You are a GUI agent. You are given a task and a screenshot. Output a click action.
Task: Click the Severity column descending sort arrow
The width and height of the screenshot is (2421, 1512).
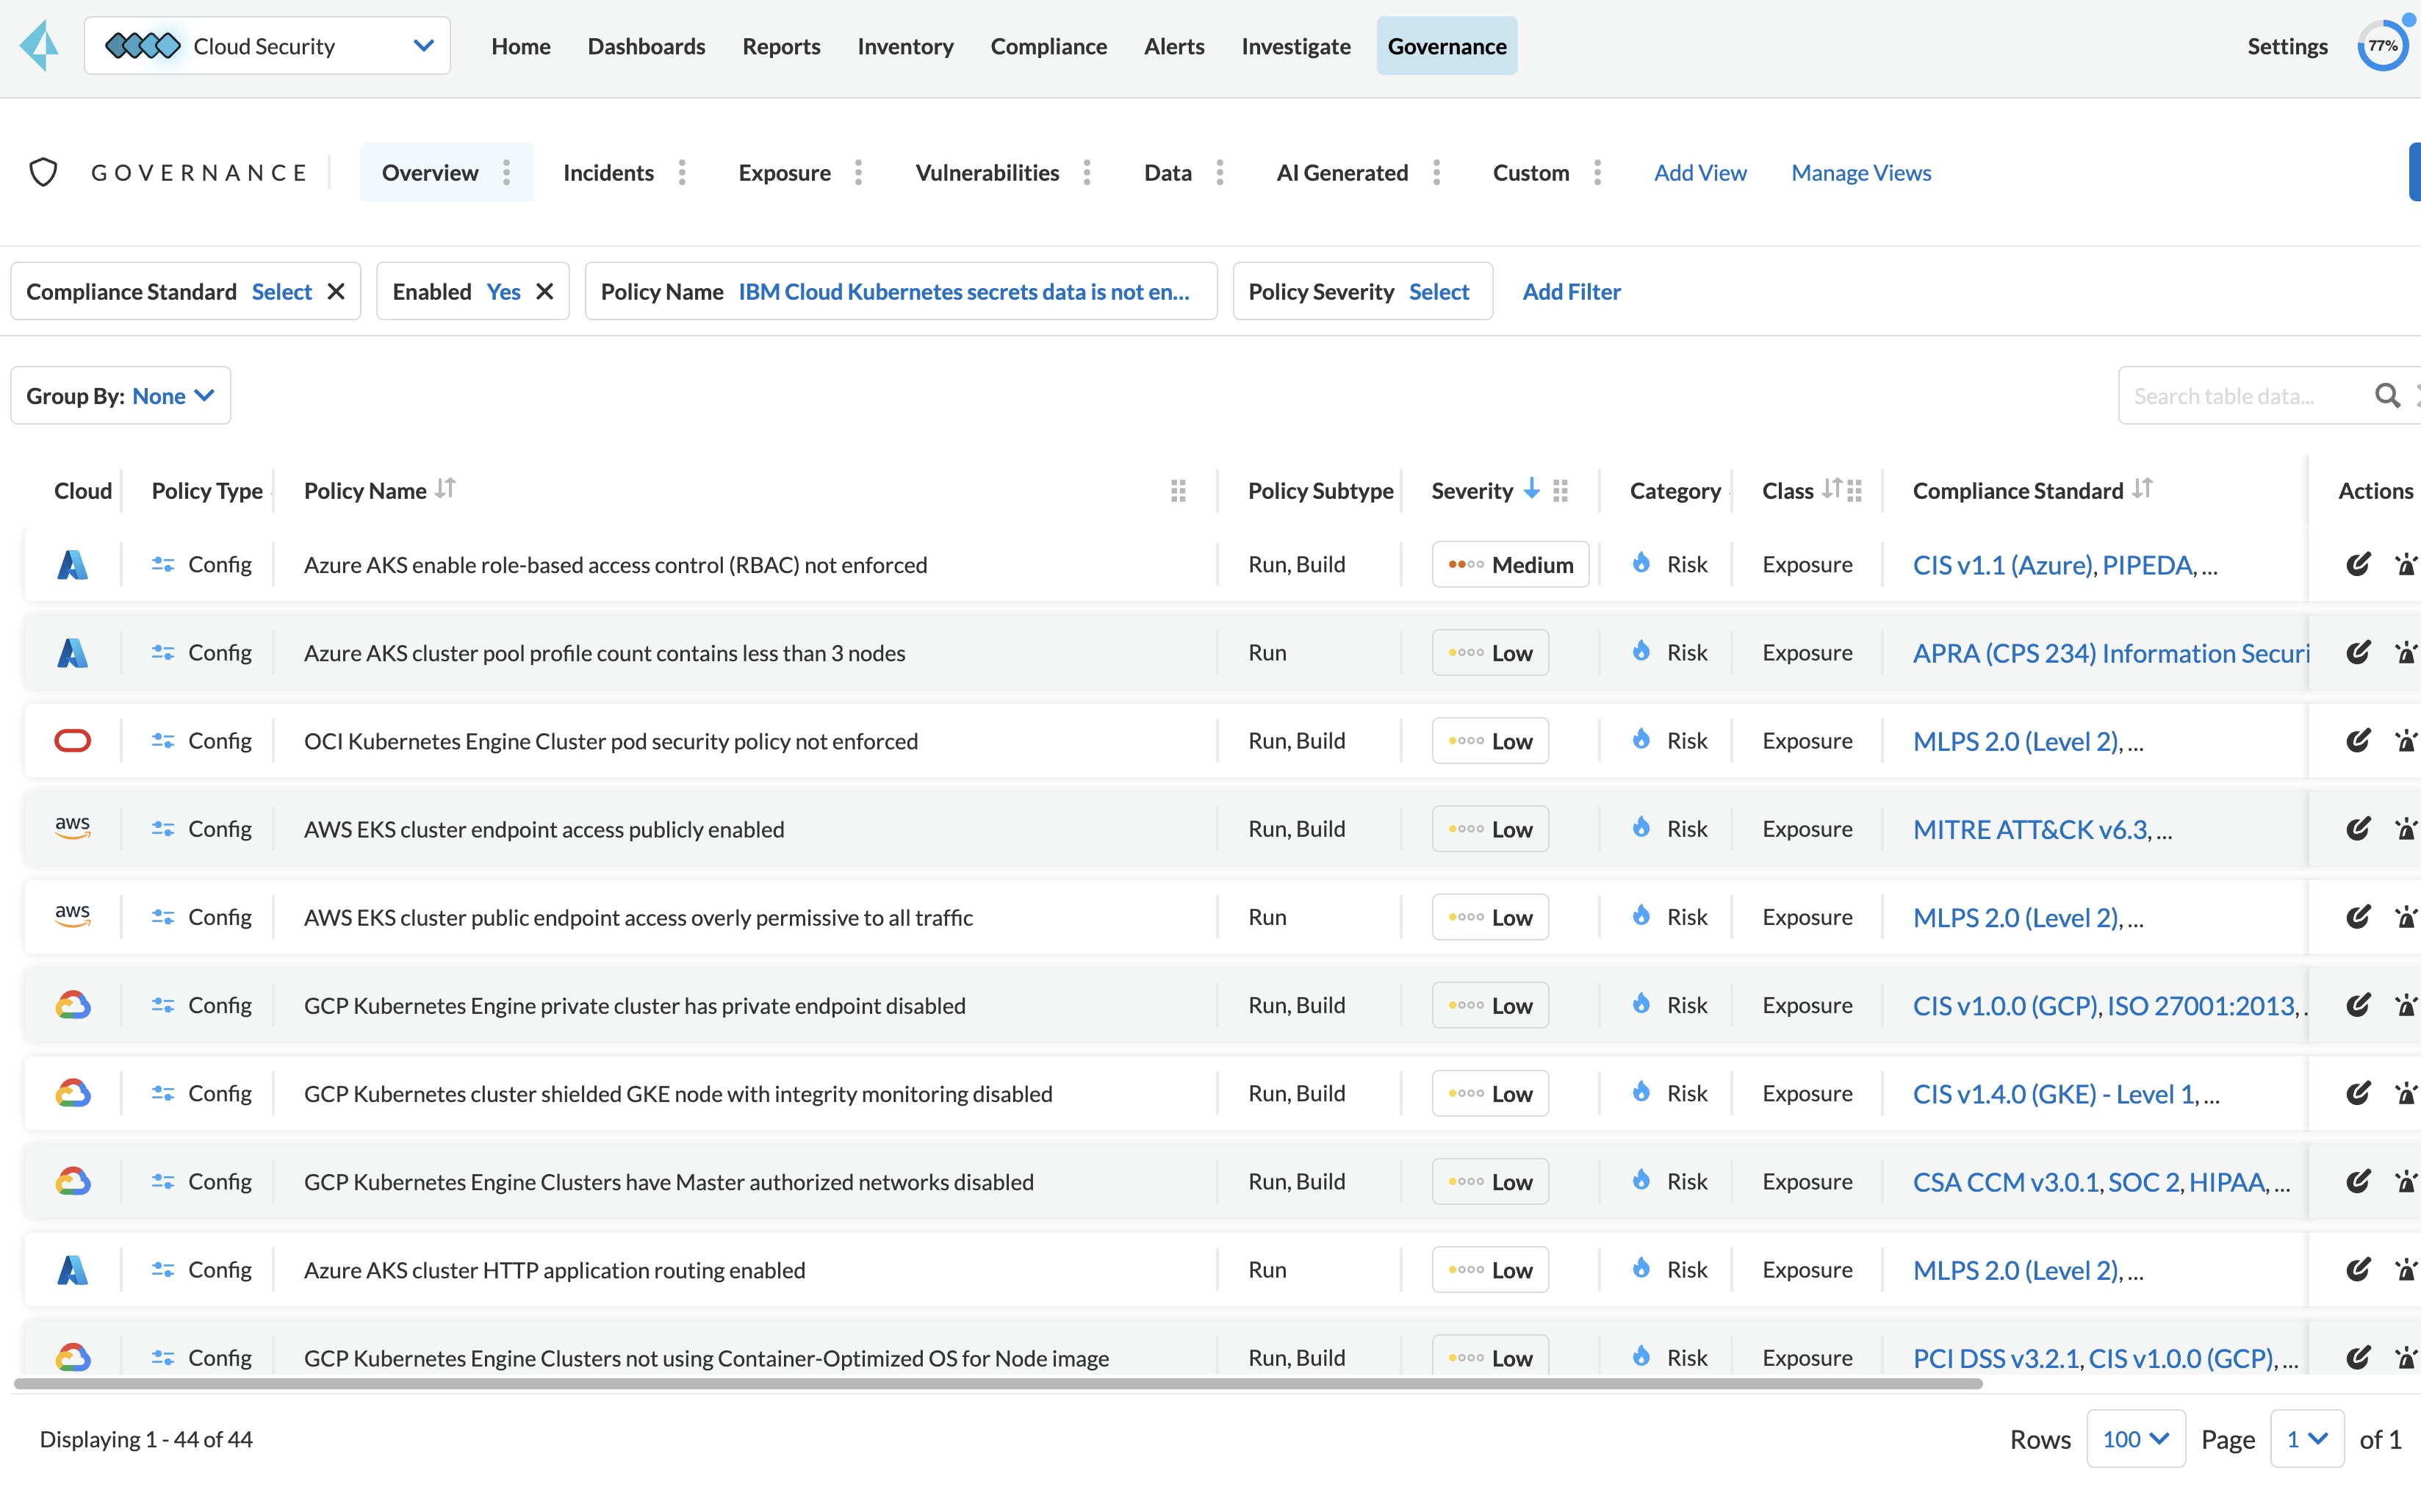point(1531,489)
